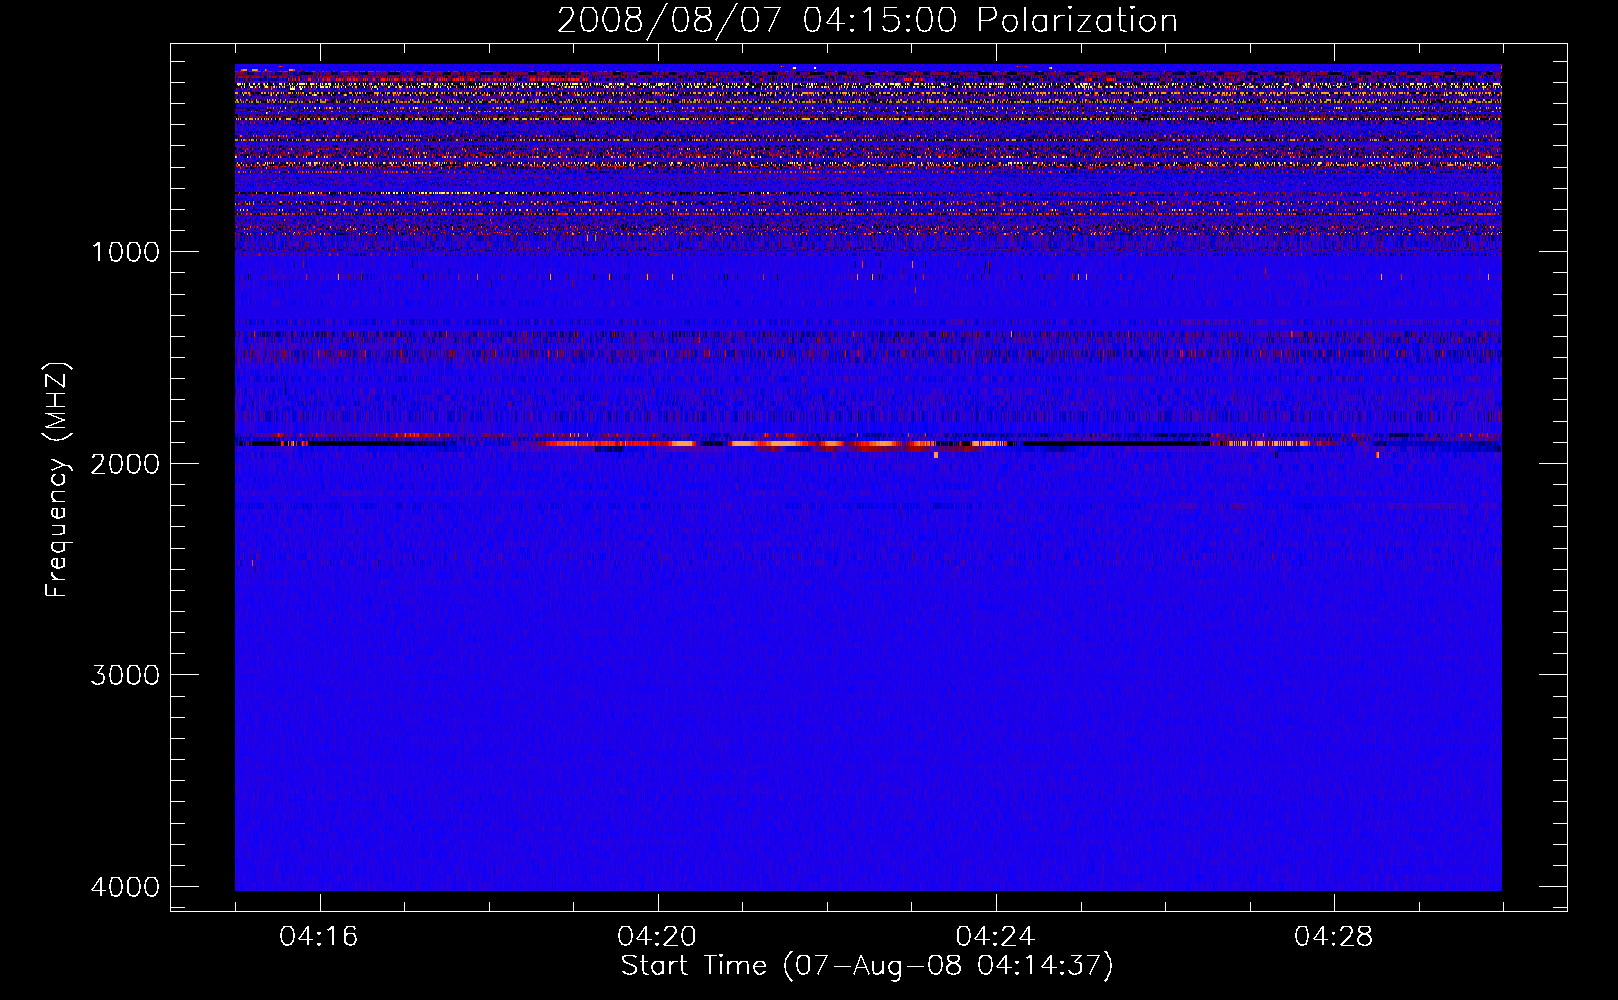Click the 'Start Time (07-Aug-08 04:14:37)' label

click(867, 966)
